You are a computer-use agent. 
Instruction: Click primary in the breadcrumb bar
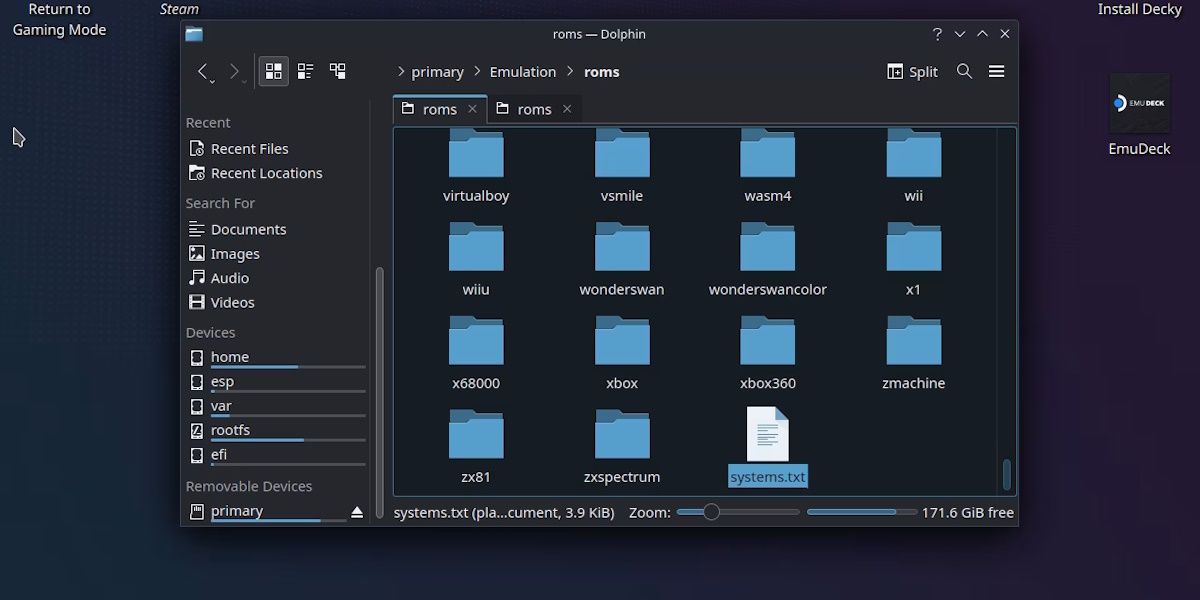click(437, 71)
